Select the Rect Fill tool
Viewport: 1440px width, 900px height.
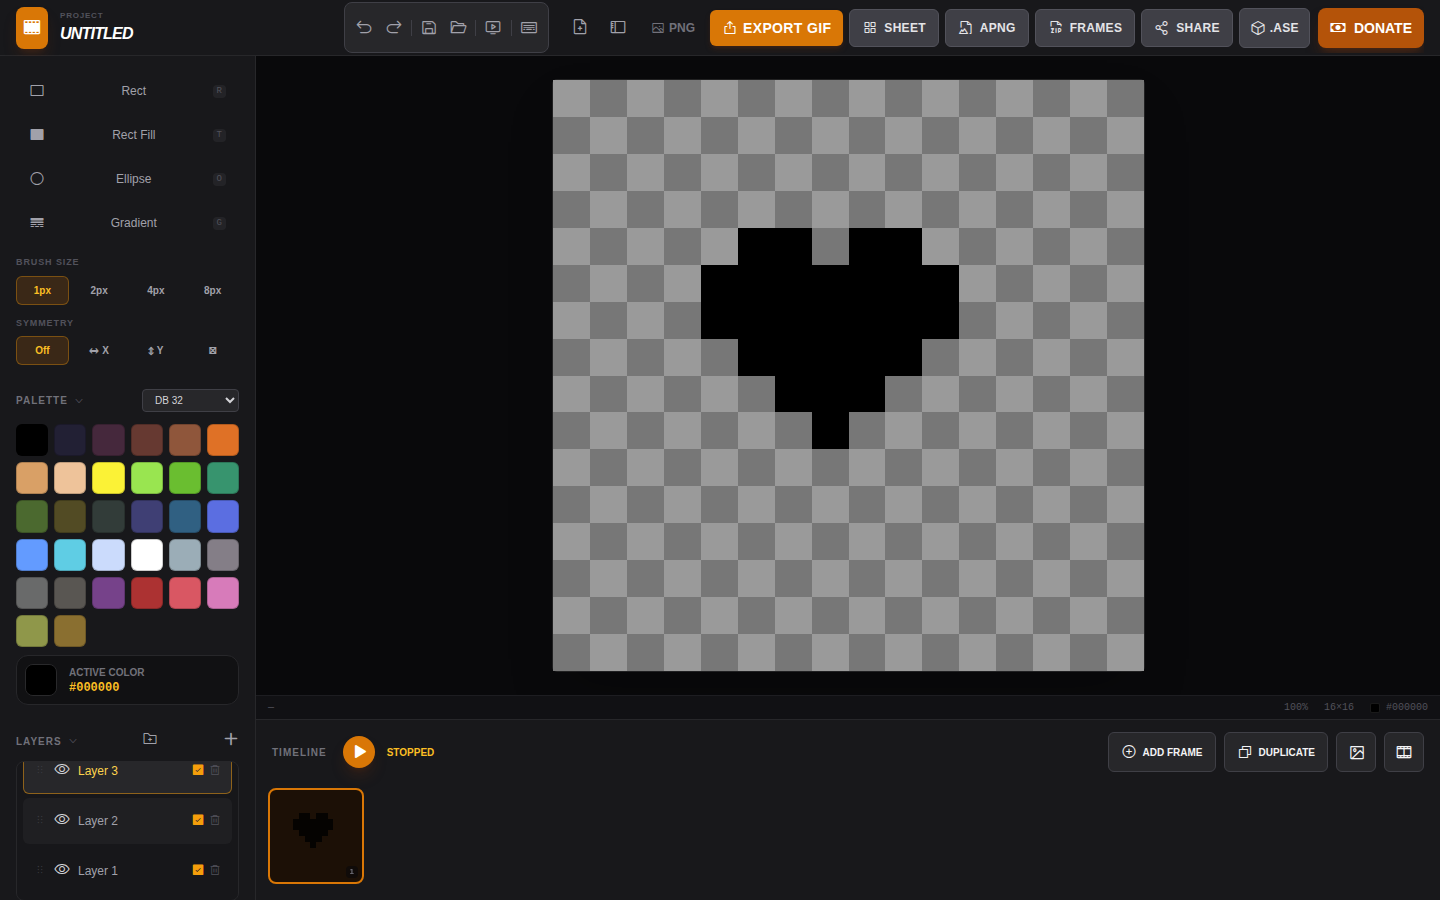point(127,135)
